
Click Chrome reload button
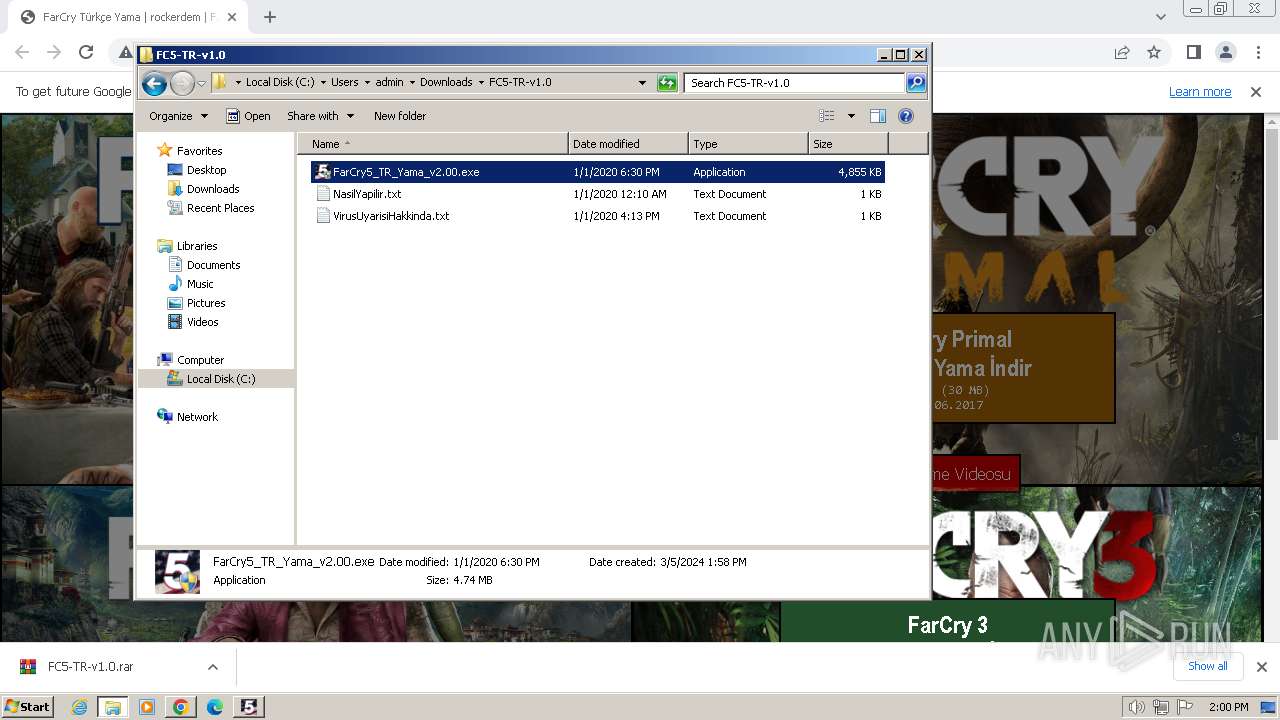(86, 52)
